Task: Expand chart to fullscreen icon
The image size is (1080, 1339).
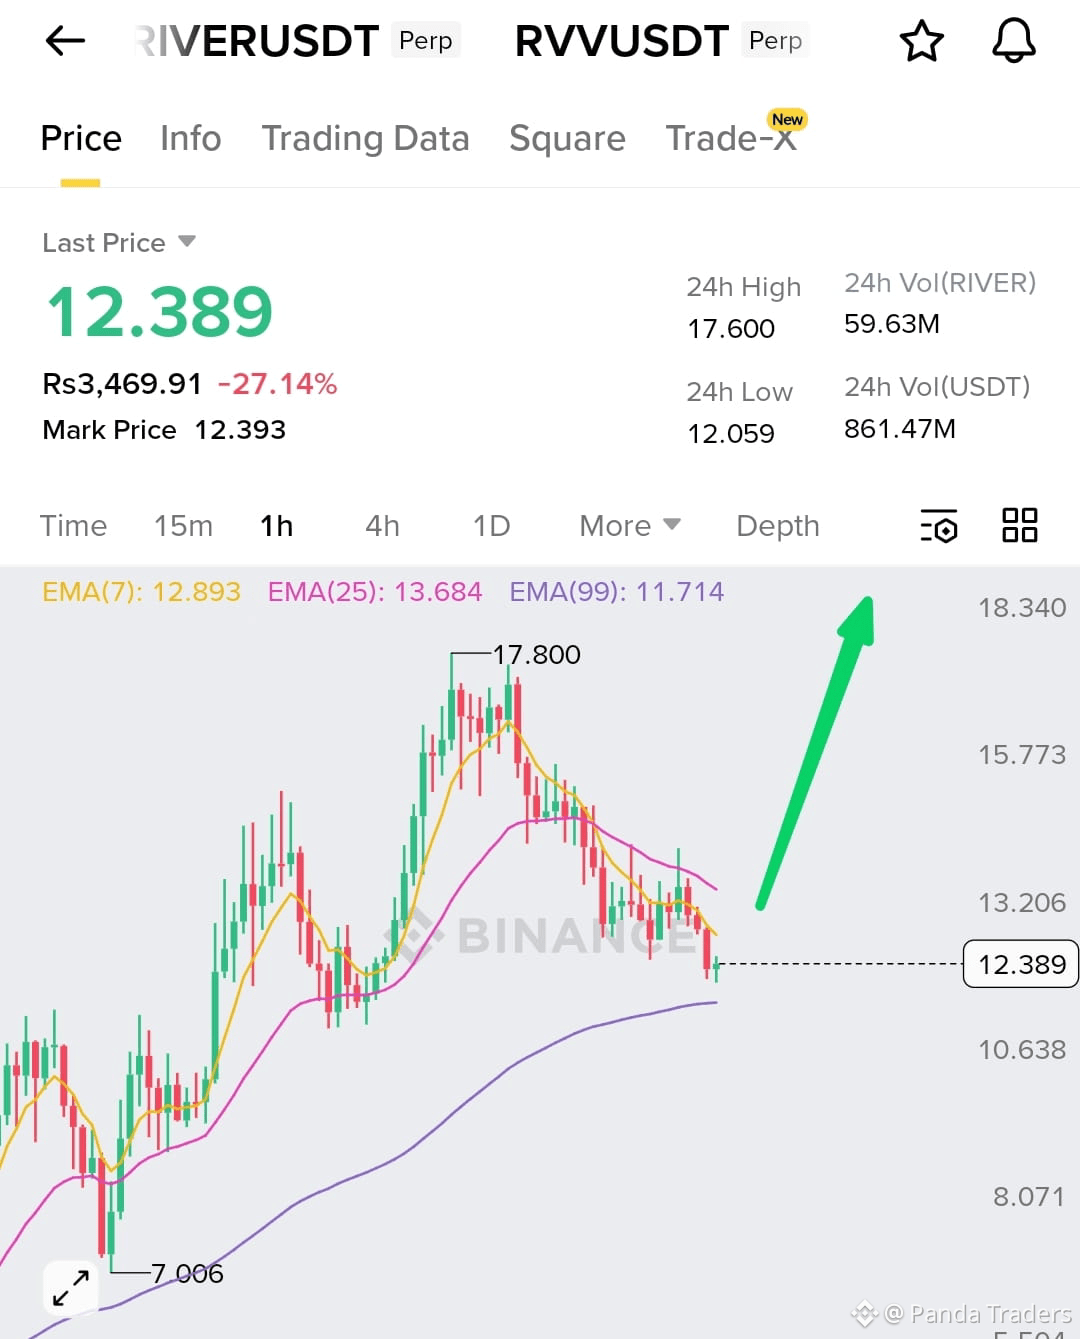Action: (71, 1288)
